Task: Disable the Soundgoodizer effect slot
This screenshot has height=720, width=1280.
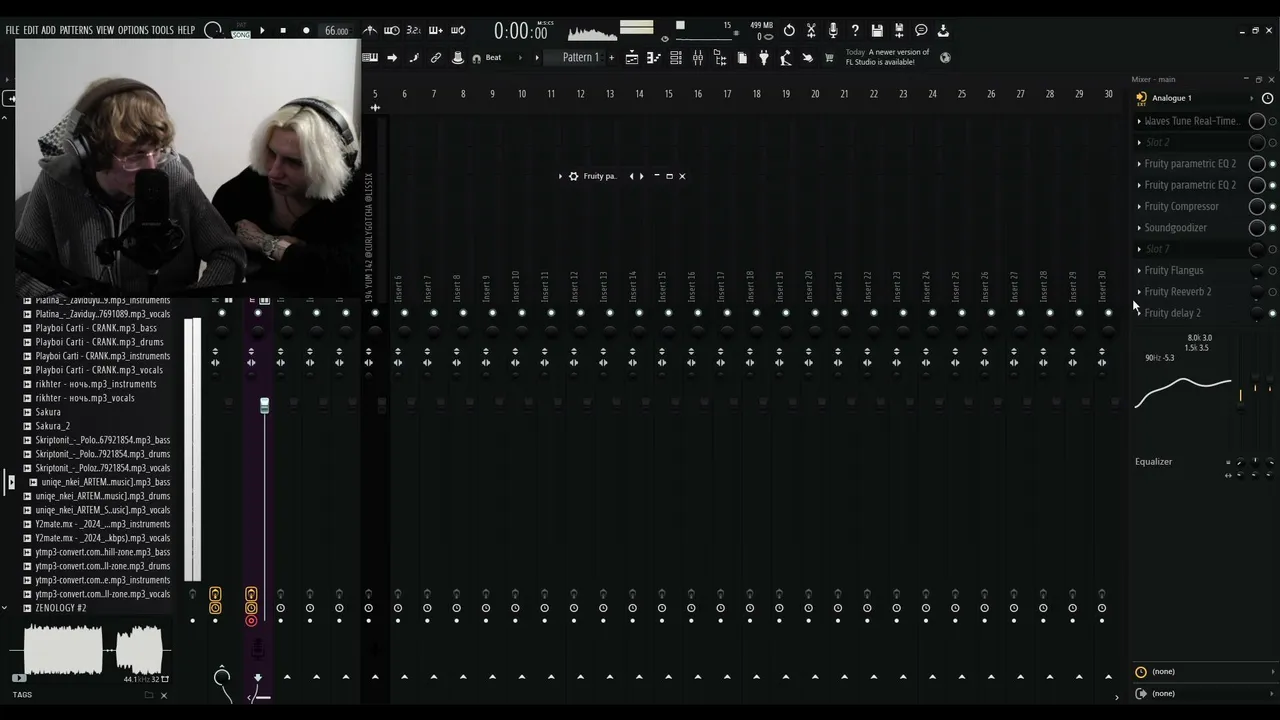Action: tap(1273, 228)
